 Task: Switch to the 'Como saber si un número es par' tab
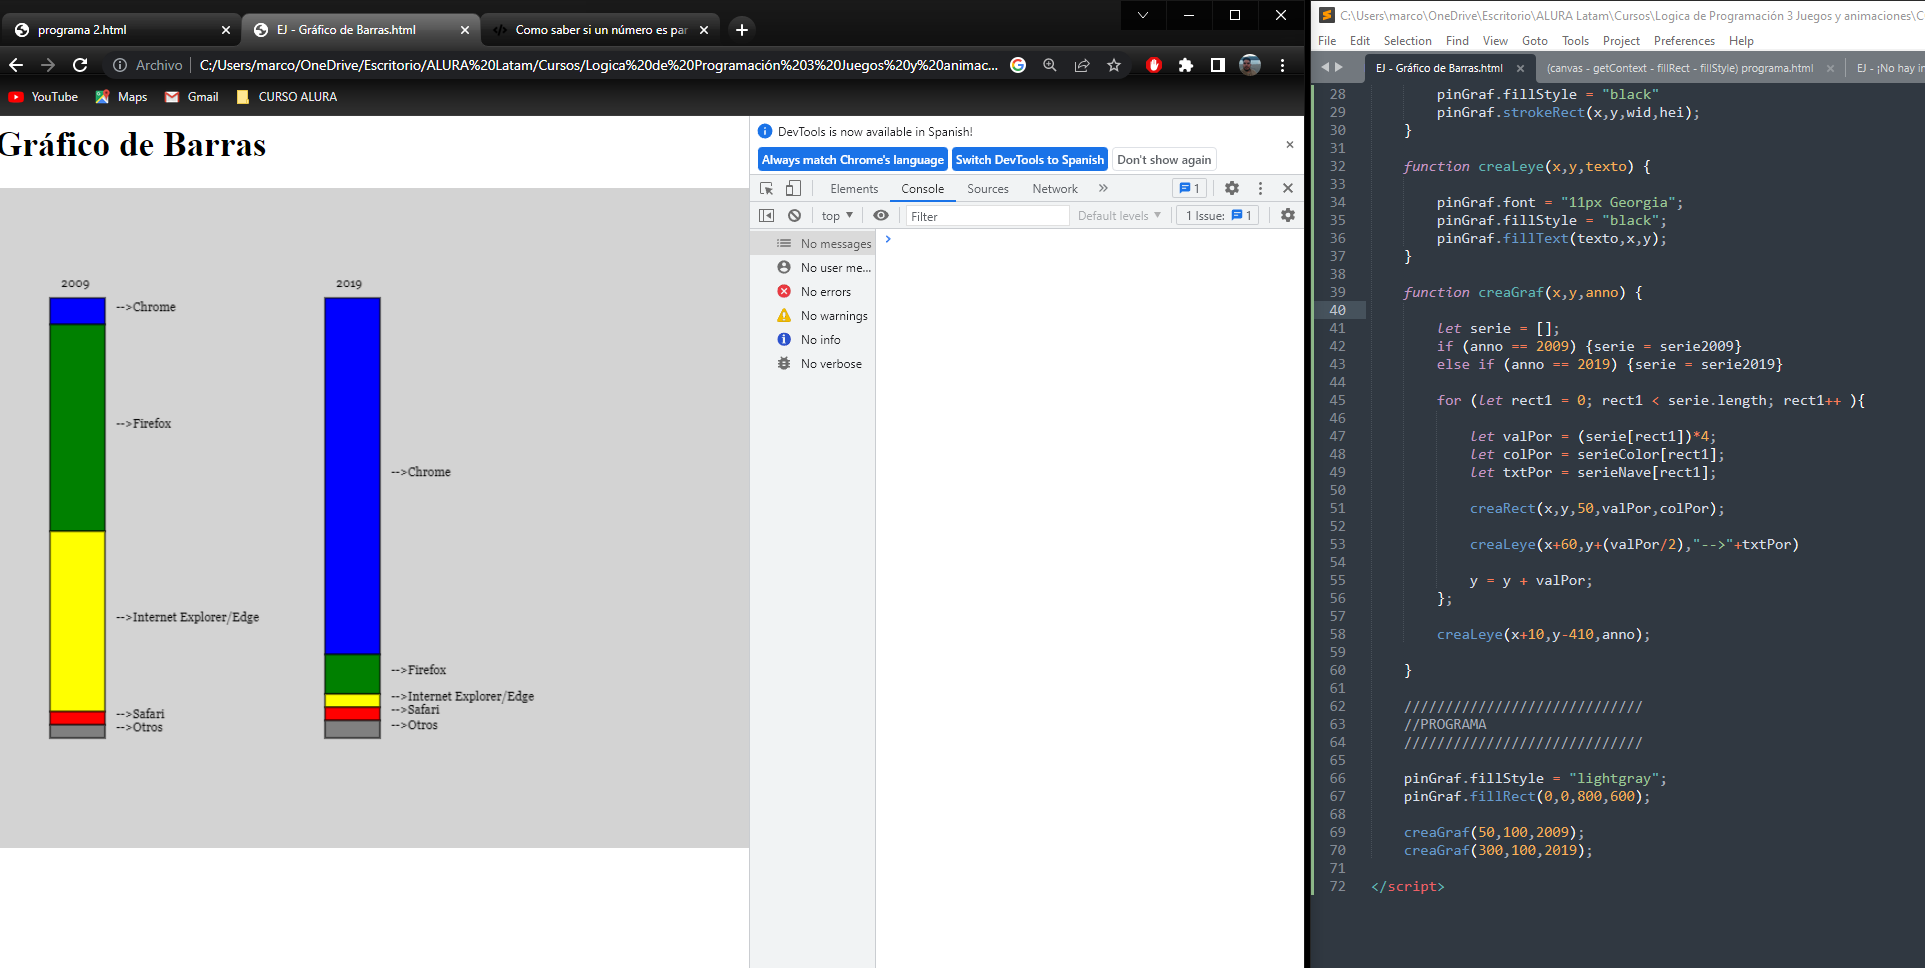click(600, 30)
